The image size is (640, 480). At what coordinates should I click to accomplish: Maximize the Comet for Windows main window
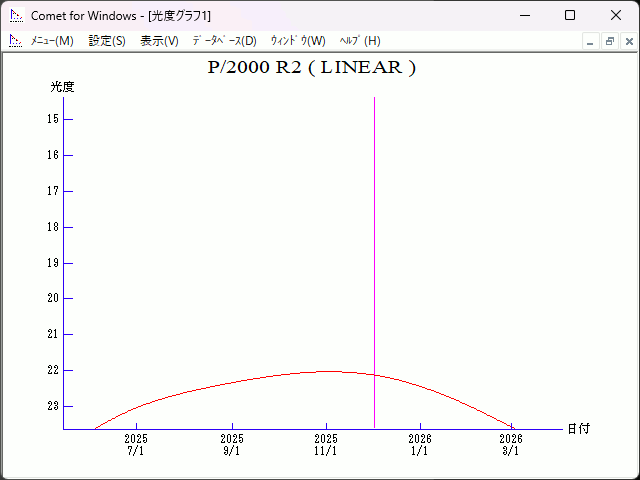(x=570, y=15)
